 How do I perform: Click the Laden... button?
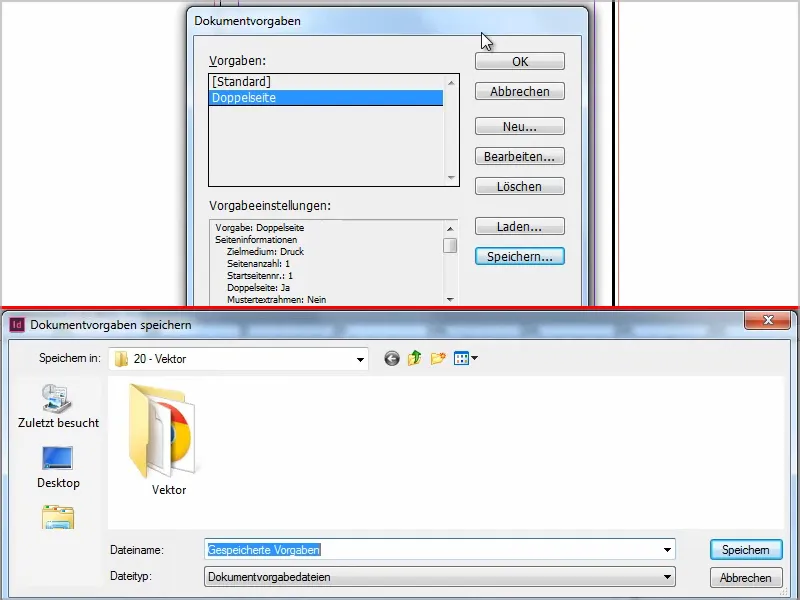[519, 226]
